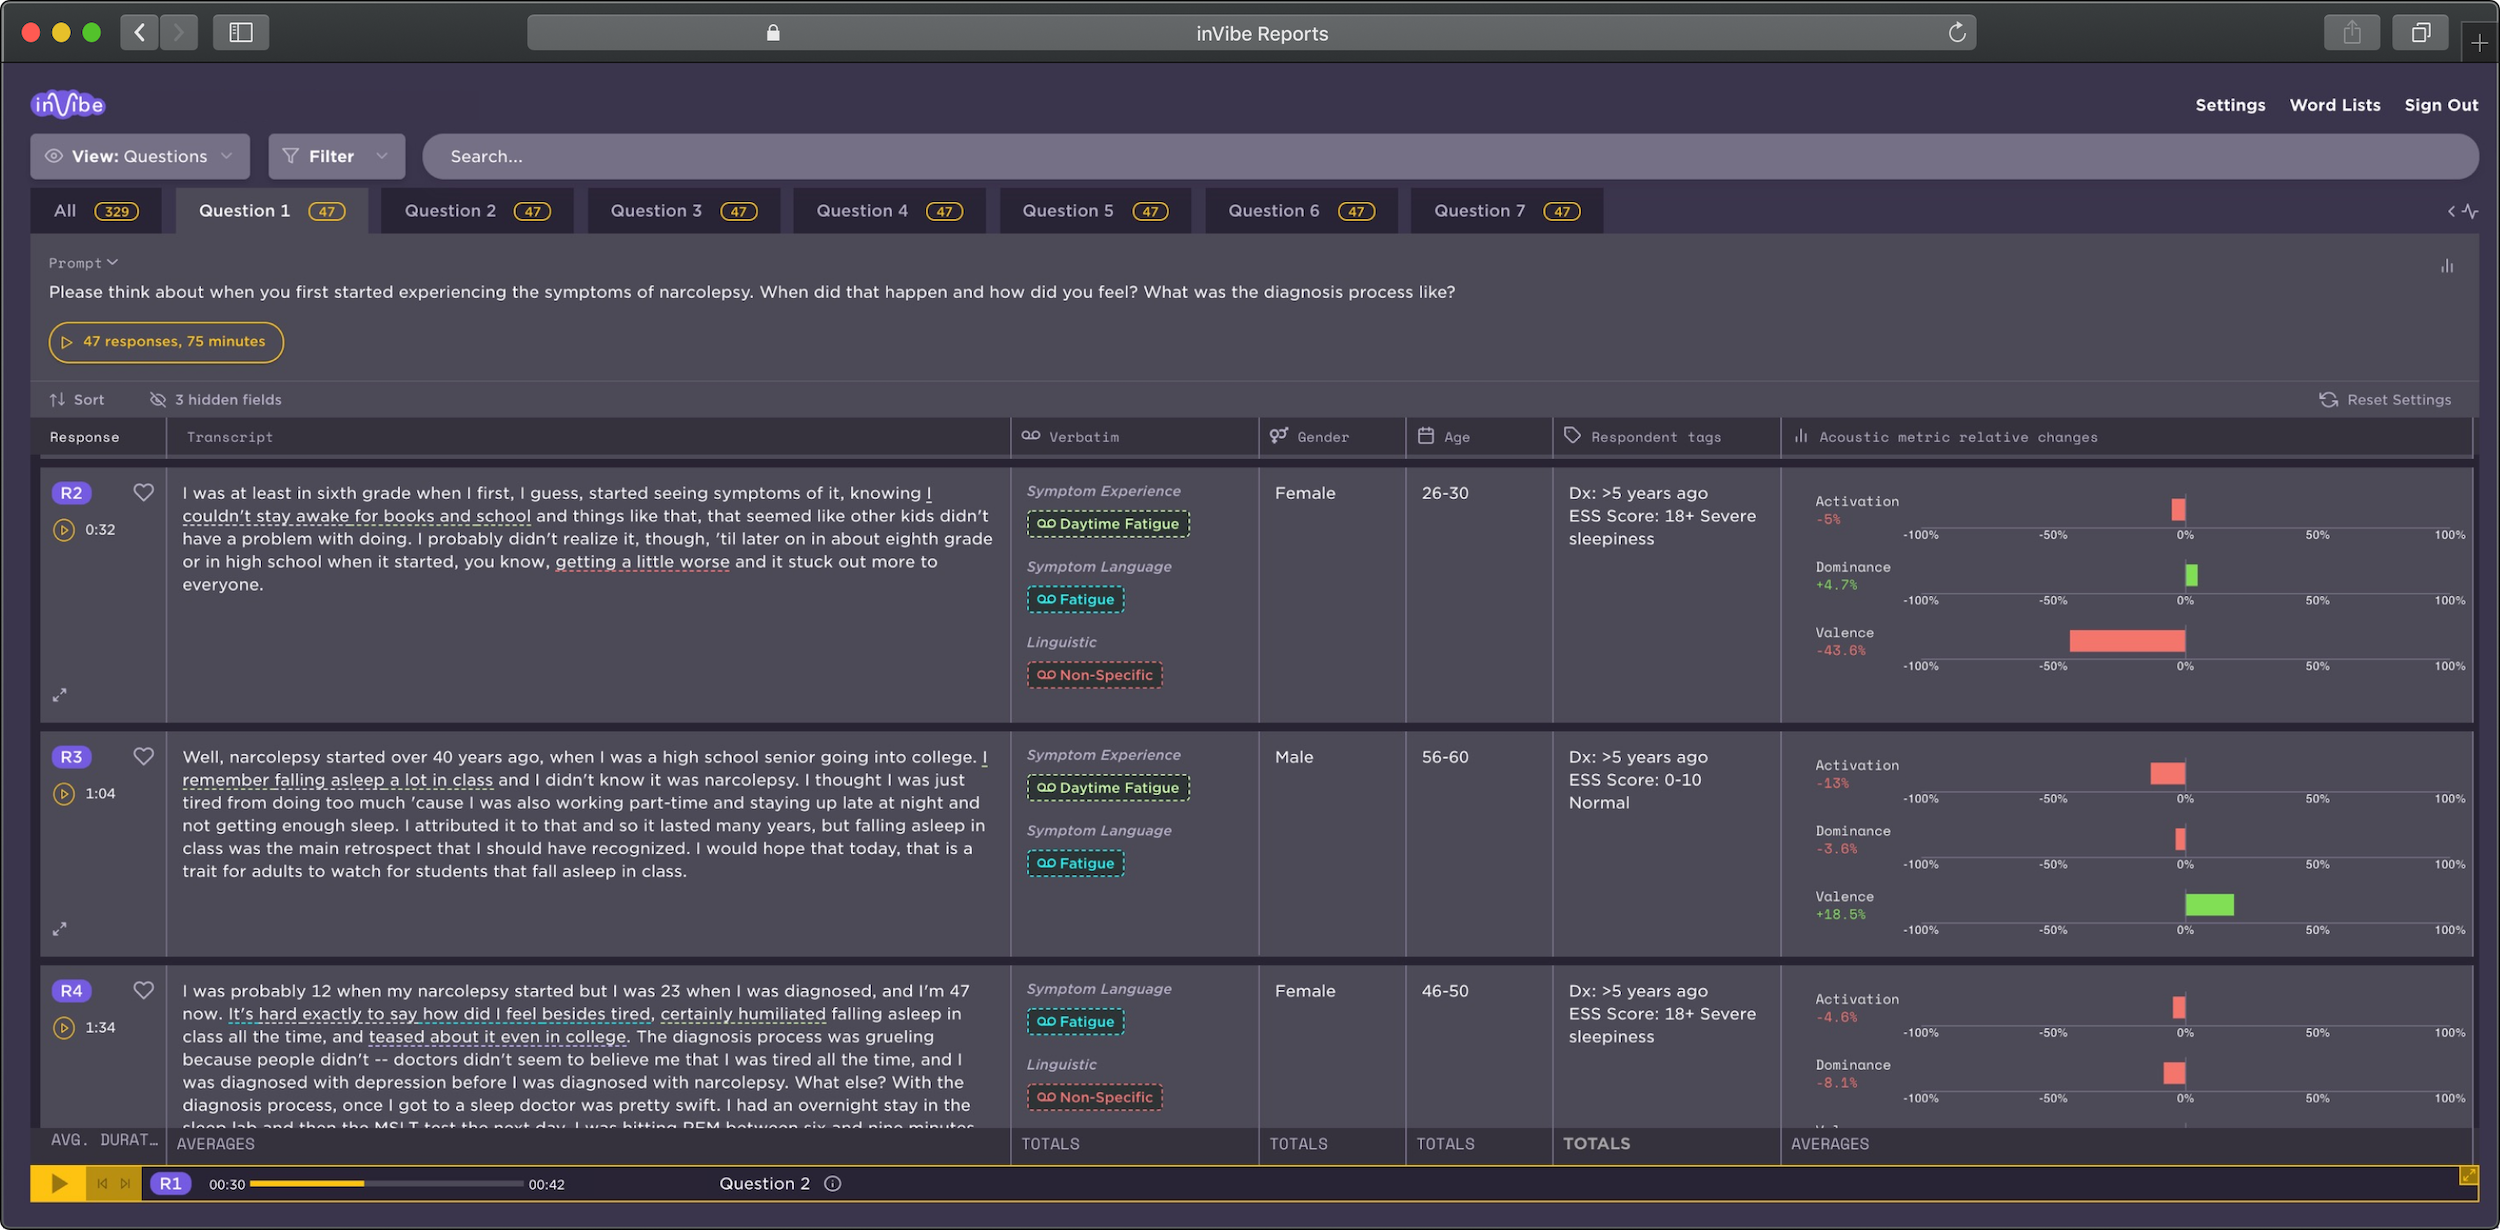Show the 3 hidden fields
The image size is (2500, 1230).
coord(216,400)
